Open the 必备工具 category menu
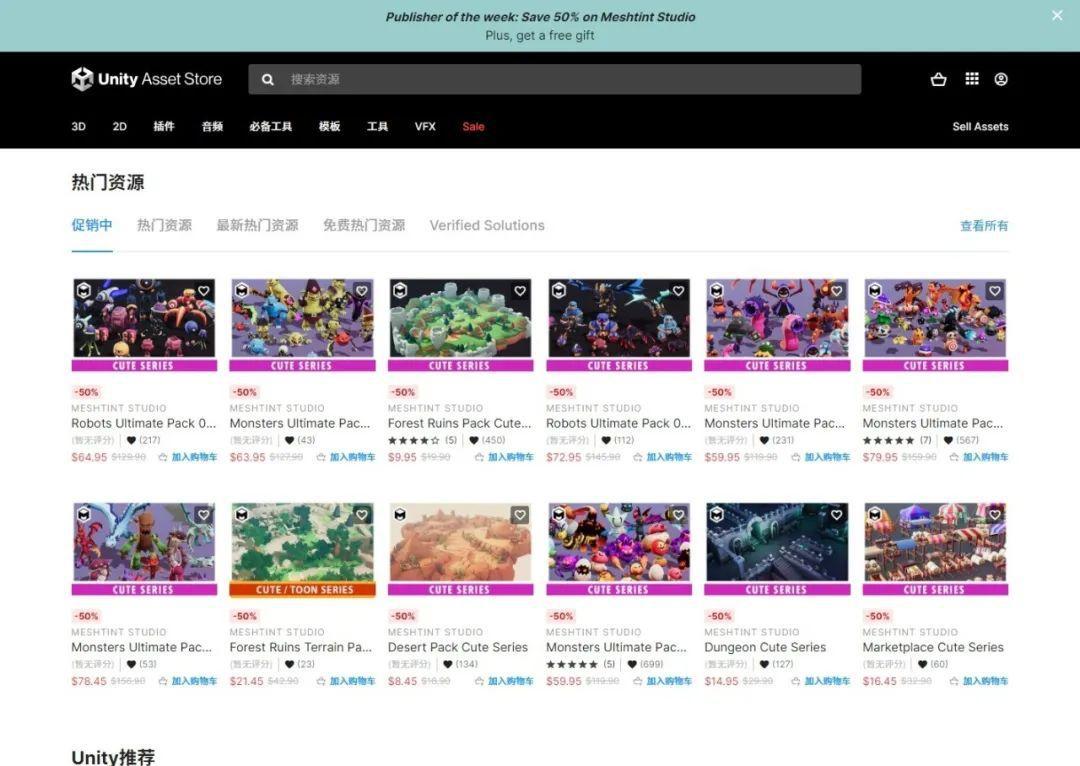This screenshot has width=1080, height=766. coord(271,127)
